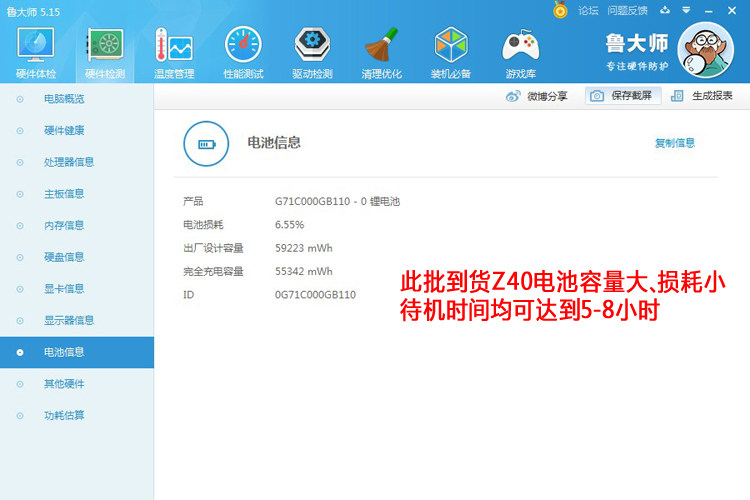Click the battery icon beside 电池信息 heading
750x500 pixels.
[206, 144]
